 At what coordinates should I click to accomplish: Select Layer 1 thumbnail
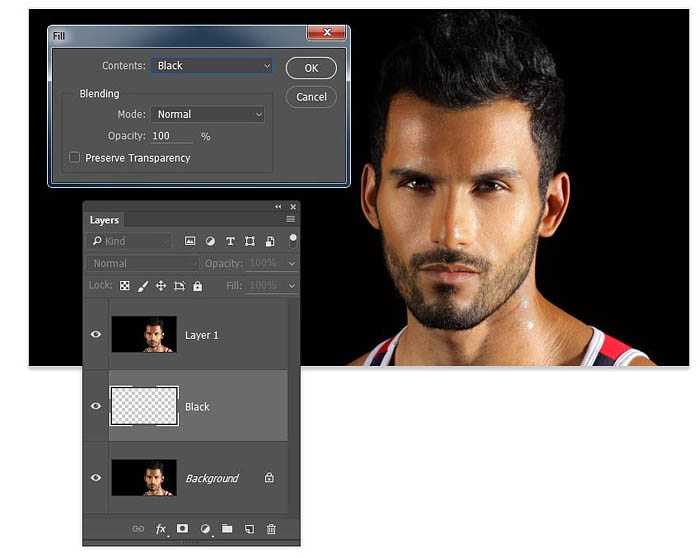144,334
